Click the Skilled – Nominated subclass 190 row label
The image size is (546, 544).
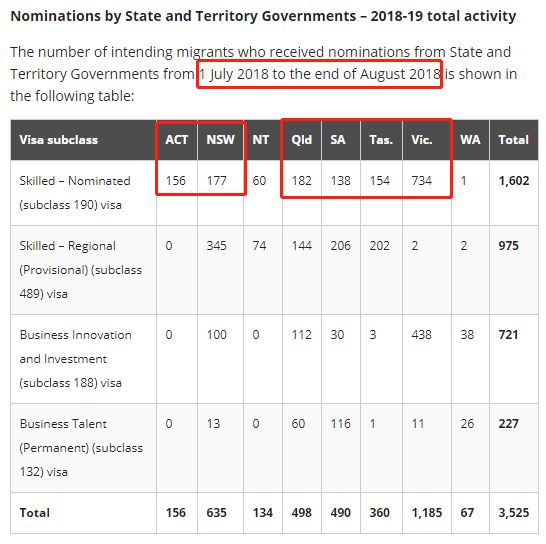click(x=75, y=193)
